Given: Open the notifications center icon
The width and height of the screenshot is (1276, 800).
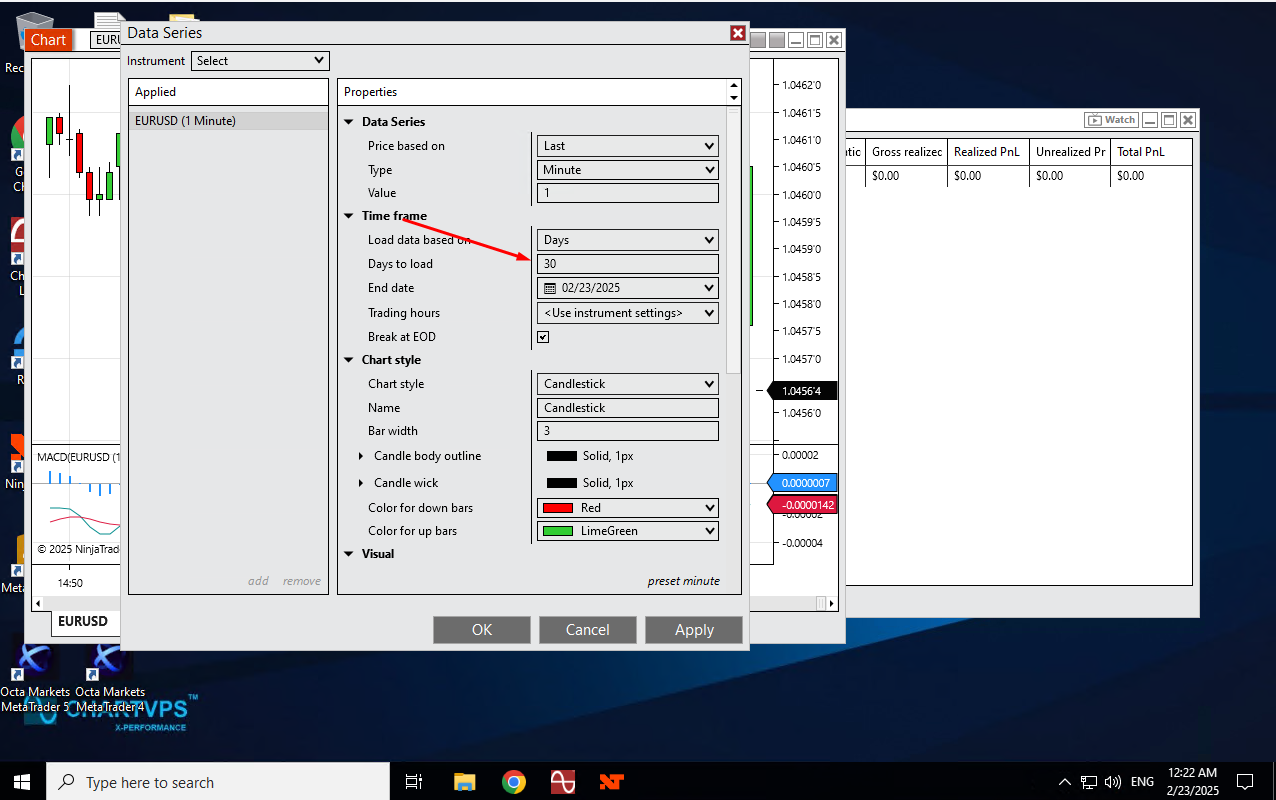Looking at the screenshot, I should 1245,782.
